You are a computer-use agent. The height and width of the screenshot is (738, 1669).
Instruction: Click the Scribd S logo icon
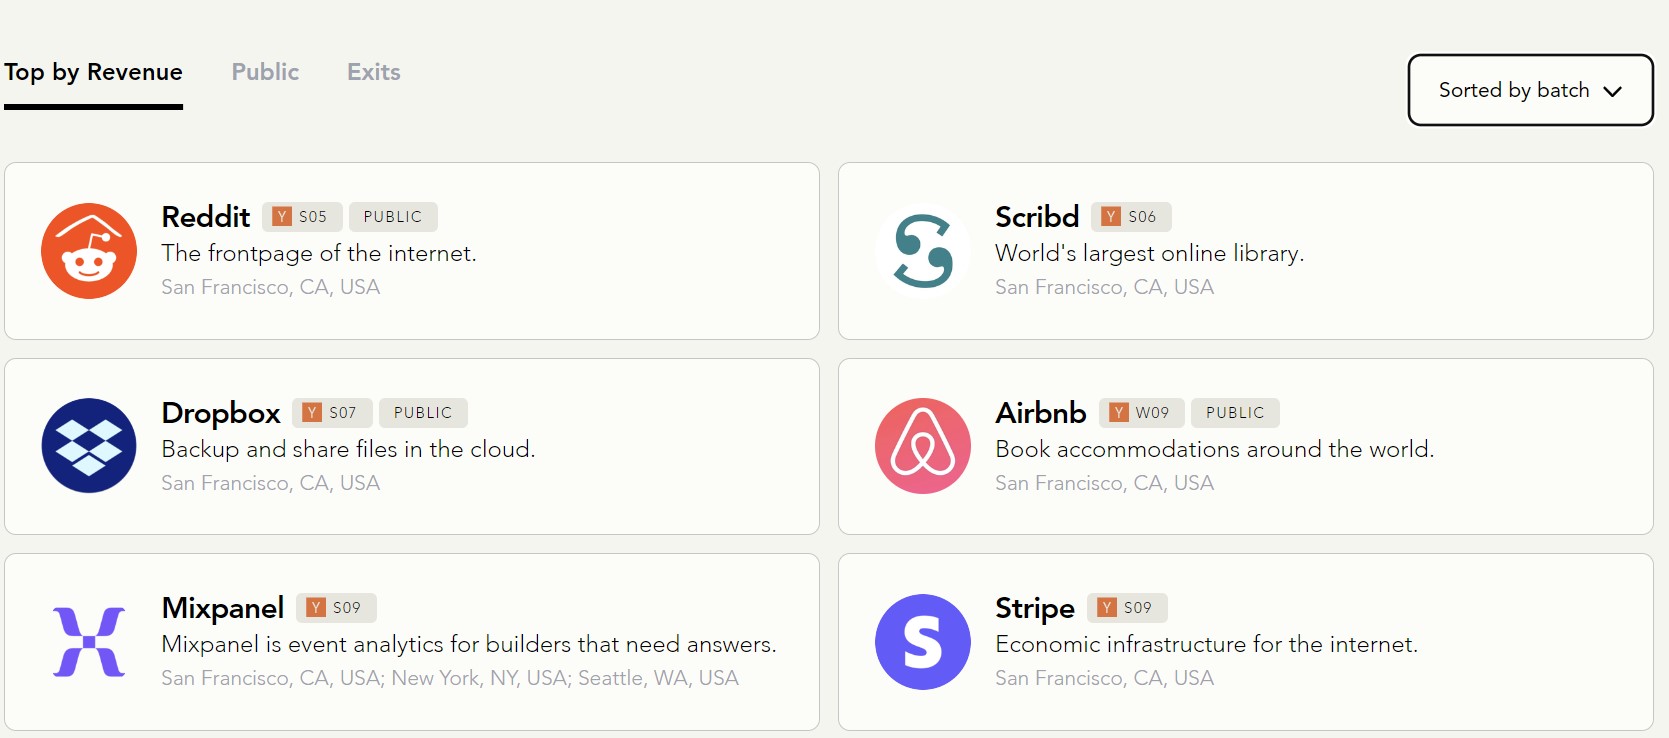[x=923, y=251]
